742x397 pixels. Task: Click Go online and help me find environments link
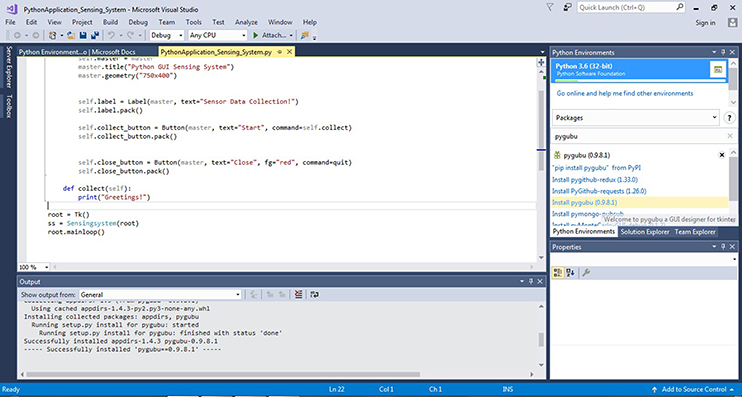point(625,93)
